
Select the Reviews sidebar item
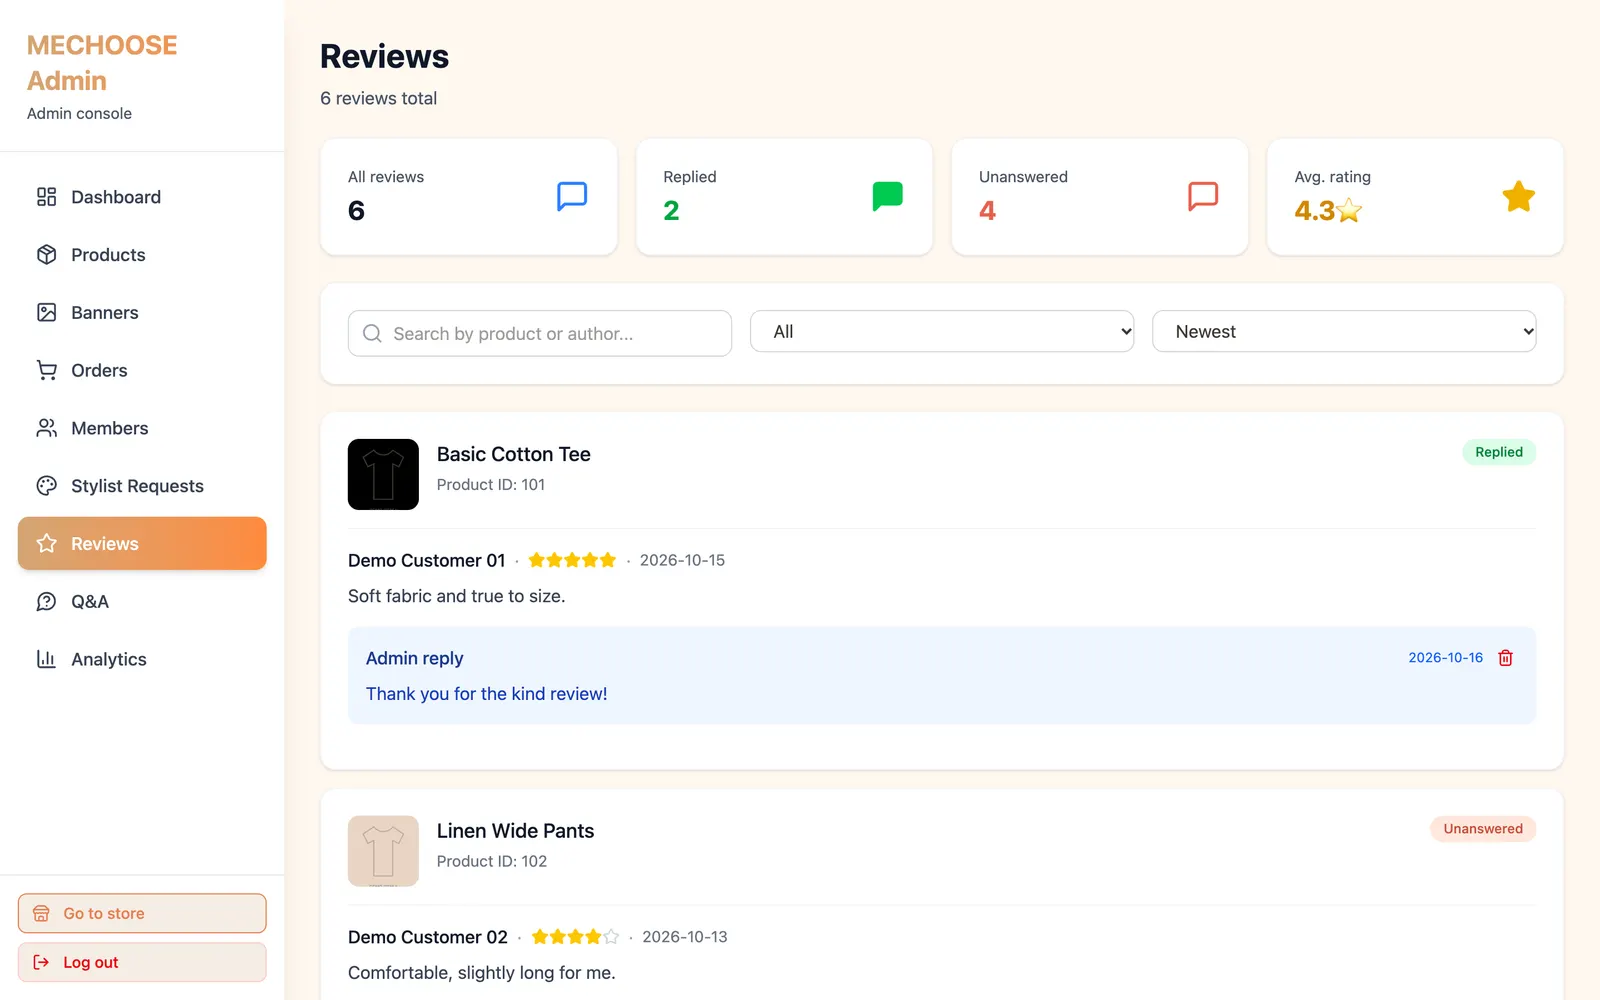point(142,544)
